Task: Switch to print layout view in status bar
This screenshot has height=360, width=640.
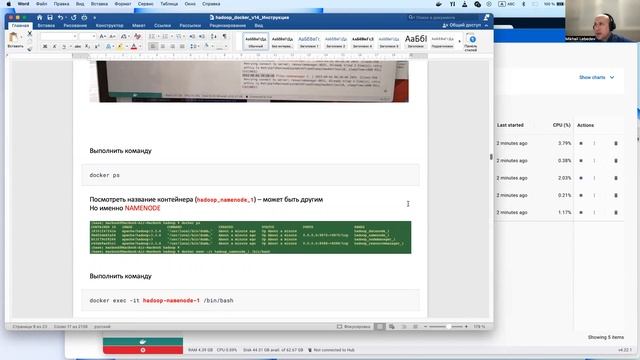Action: [x=380, y=327]
